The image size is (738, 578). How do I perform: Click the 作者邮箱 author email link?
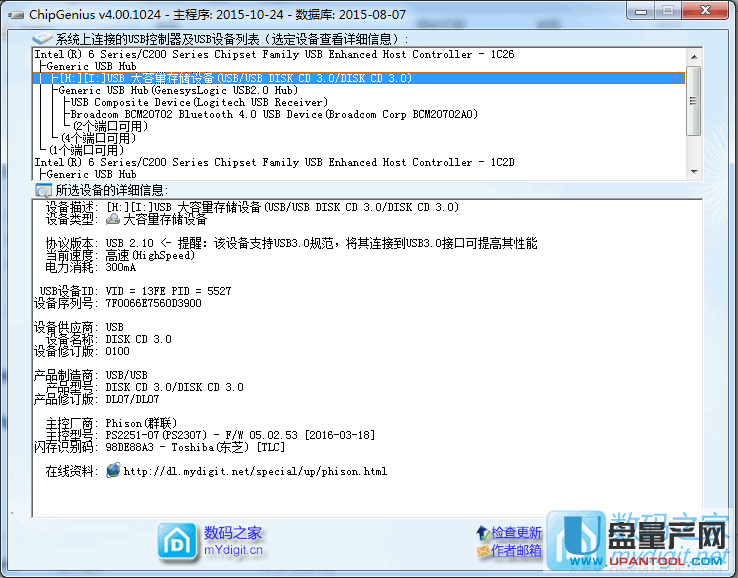click(516, 550)
